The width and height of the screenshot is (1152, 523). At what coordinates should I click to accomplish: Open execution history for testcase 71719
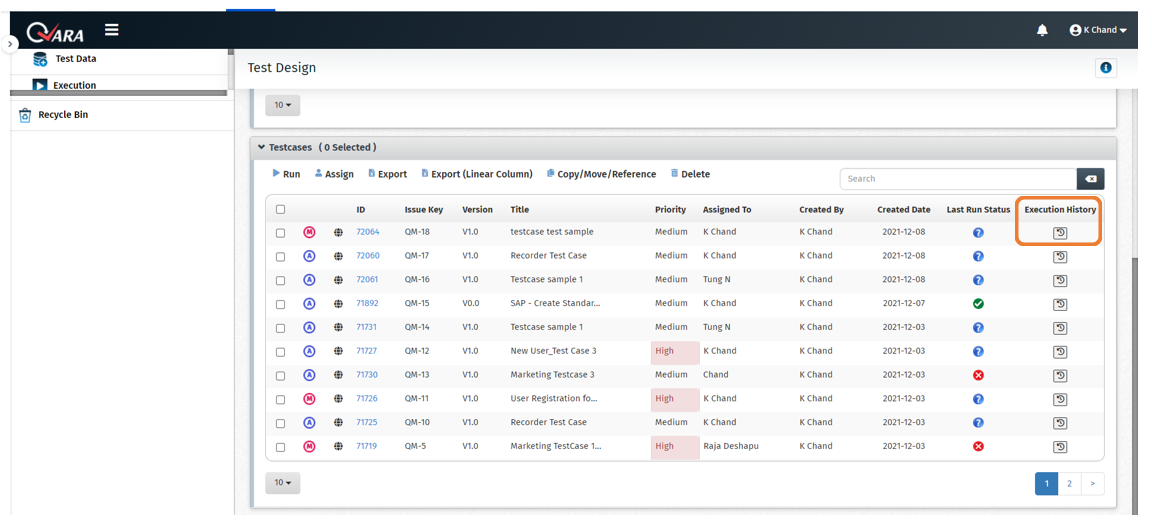tap(1060, 447)
